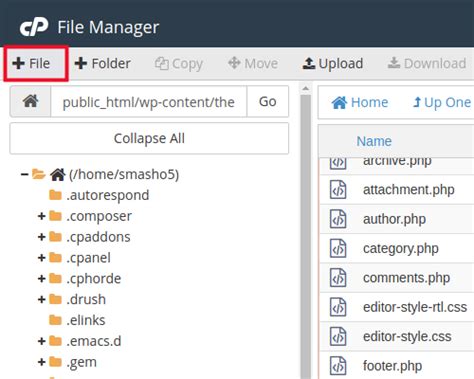This screenshot has width=474, height=379.
Task: Sort by the Name column header
Action: click(x=374, y=141)
